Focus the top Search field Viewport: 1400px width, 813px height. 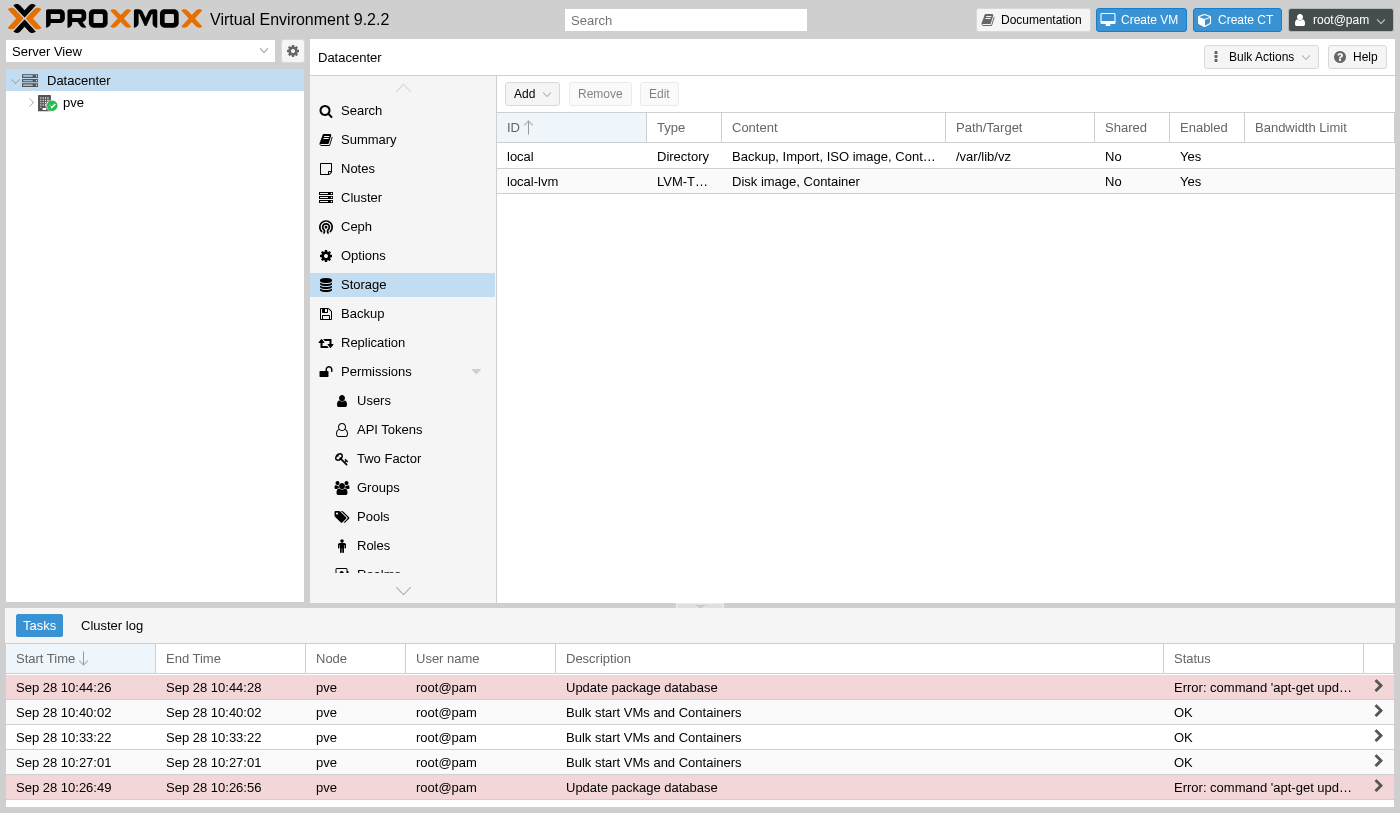[x=685, y=20]
